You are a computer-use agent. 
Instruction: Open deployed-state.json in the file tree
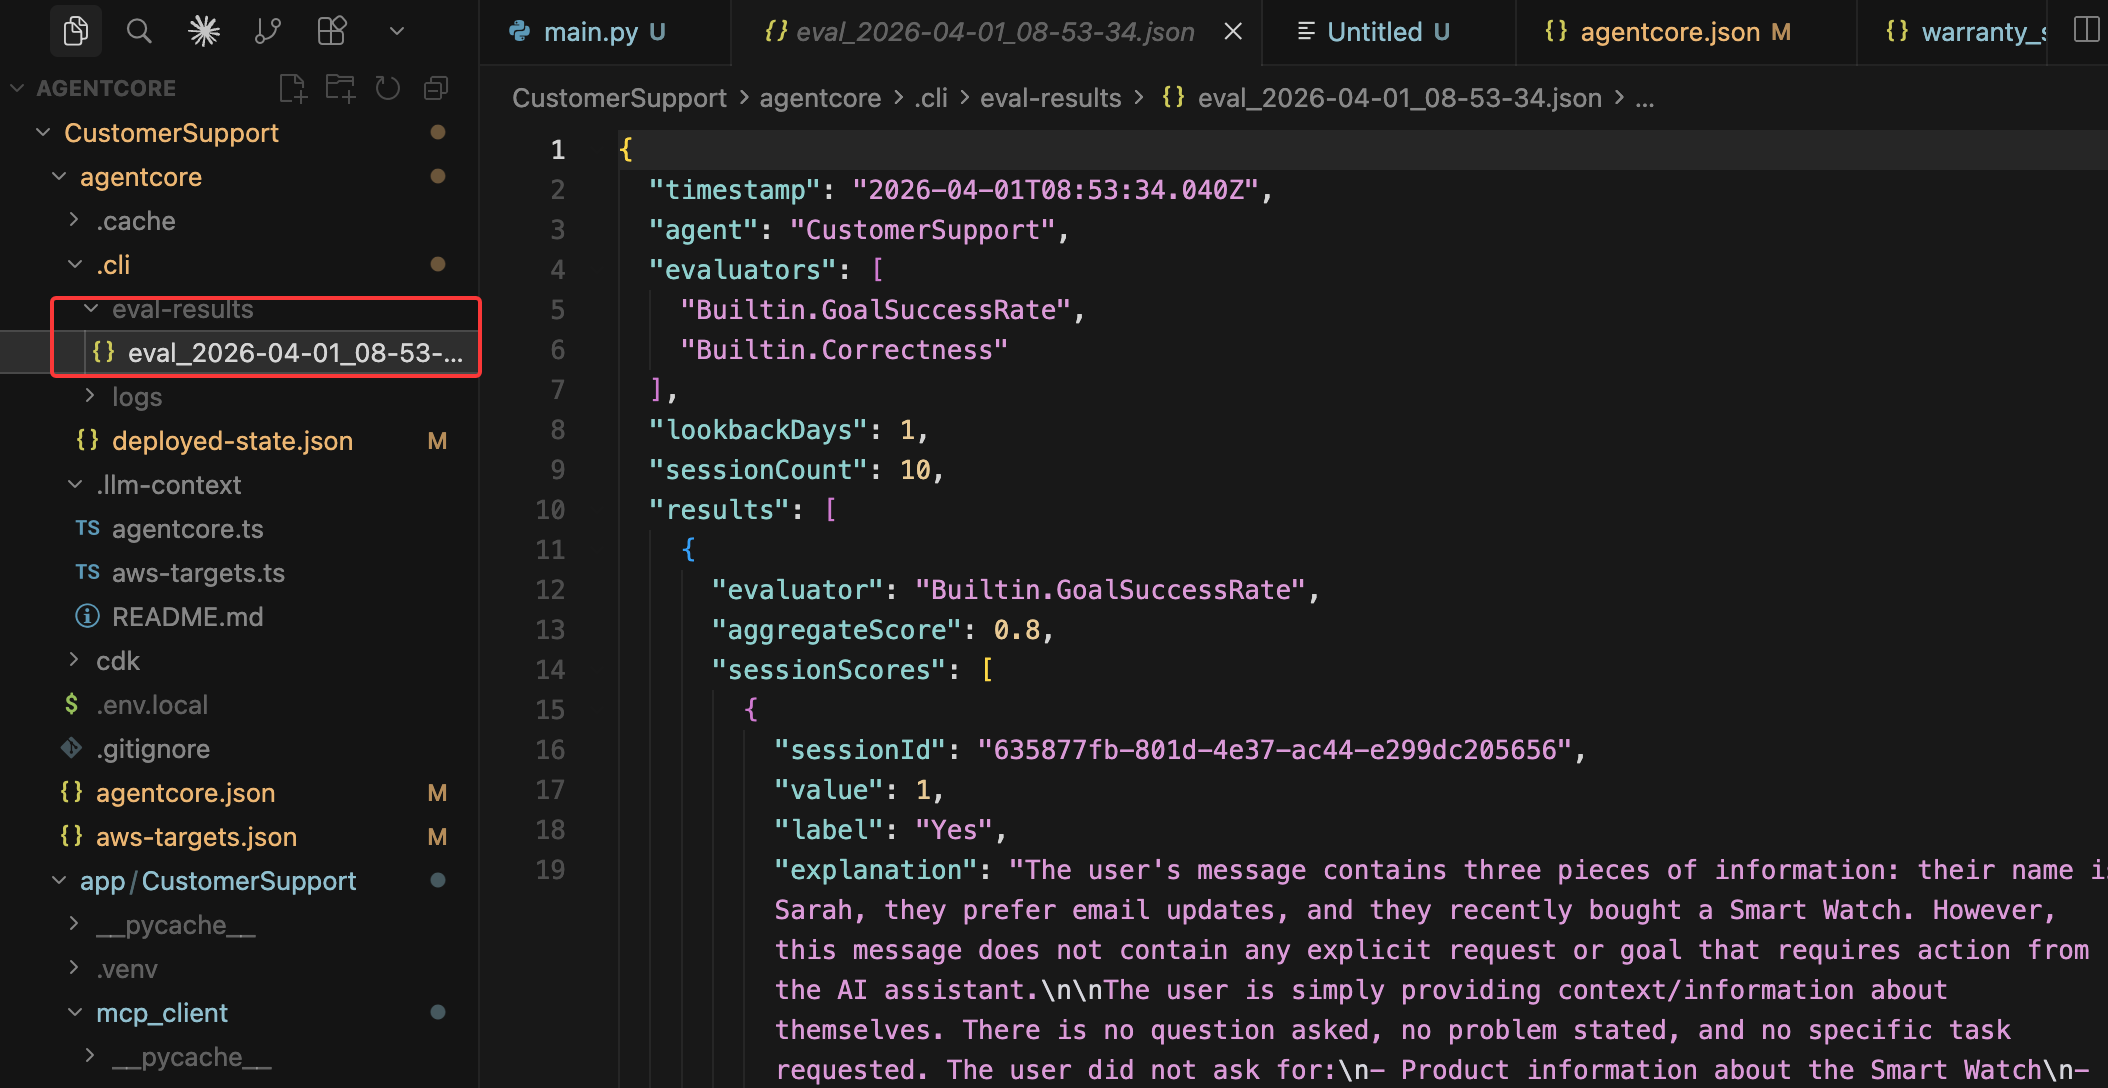[x=232, y=441]
